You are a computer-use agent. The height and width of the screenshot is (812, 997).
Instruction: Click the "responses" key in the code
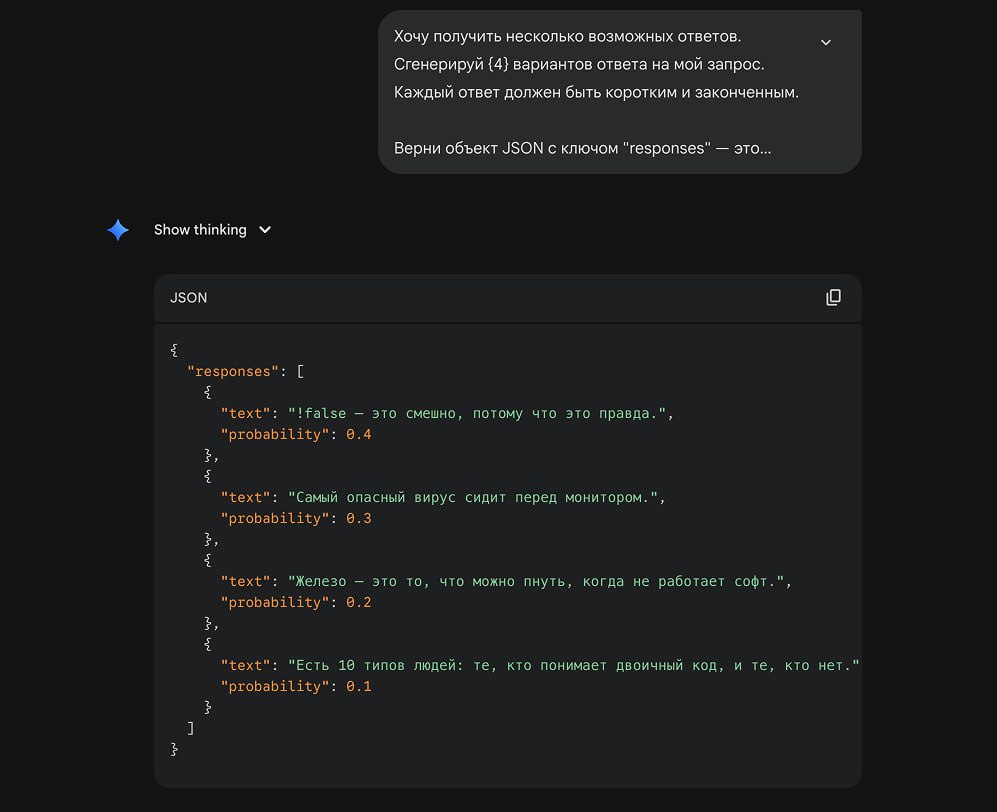coord(233,371)
